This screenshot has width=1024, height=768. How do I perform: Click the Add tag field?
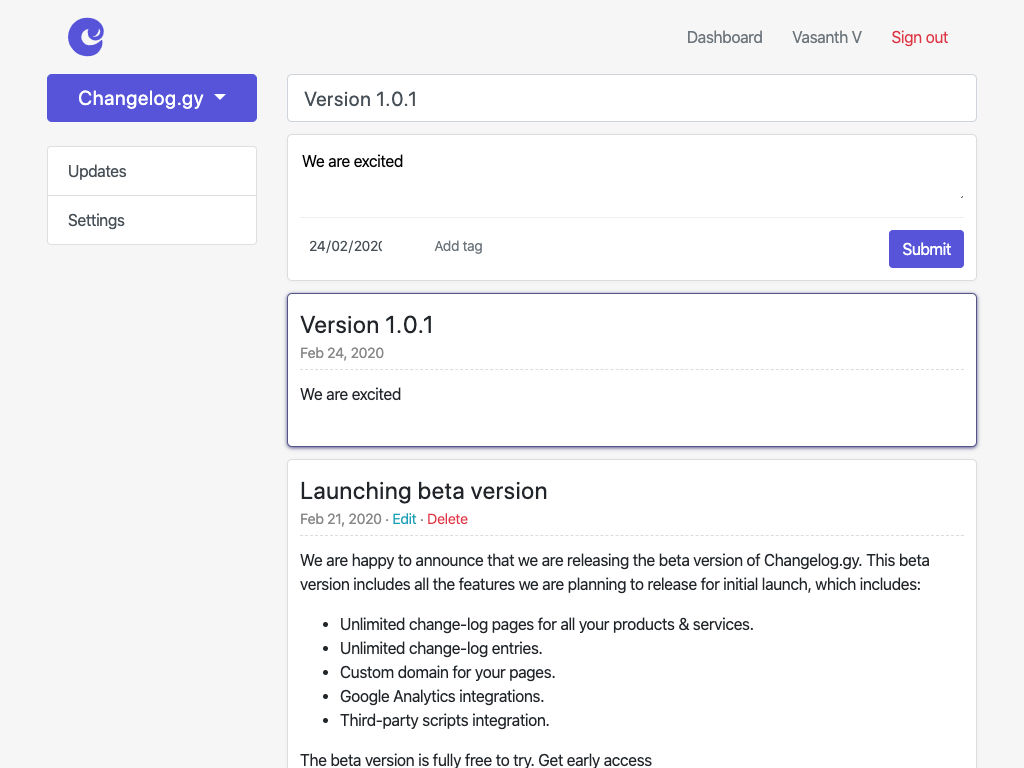coord(458,246)
